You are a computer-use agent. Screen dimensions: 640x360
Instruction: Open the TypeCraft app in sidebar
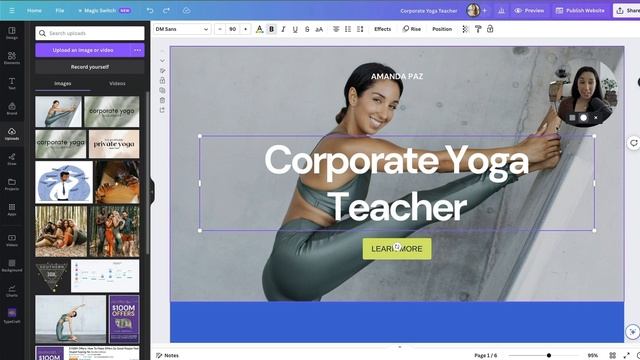(12, 316)
